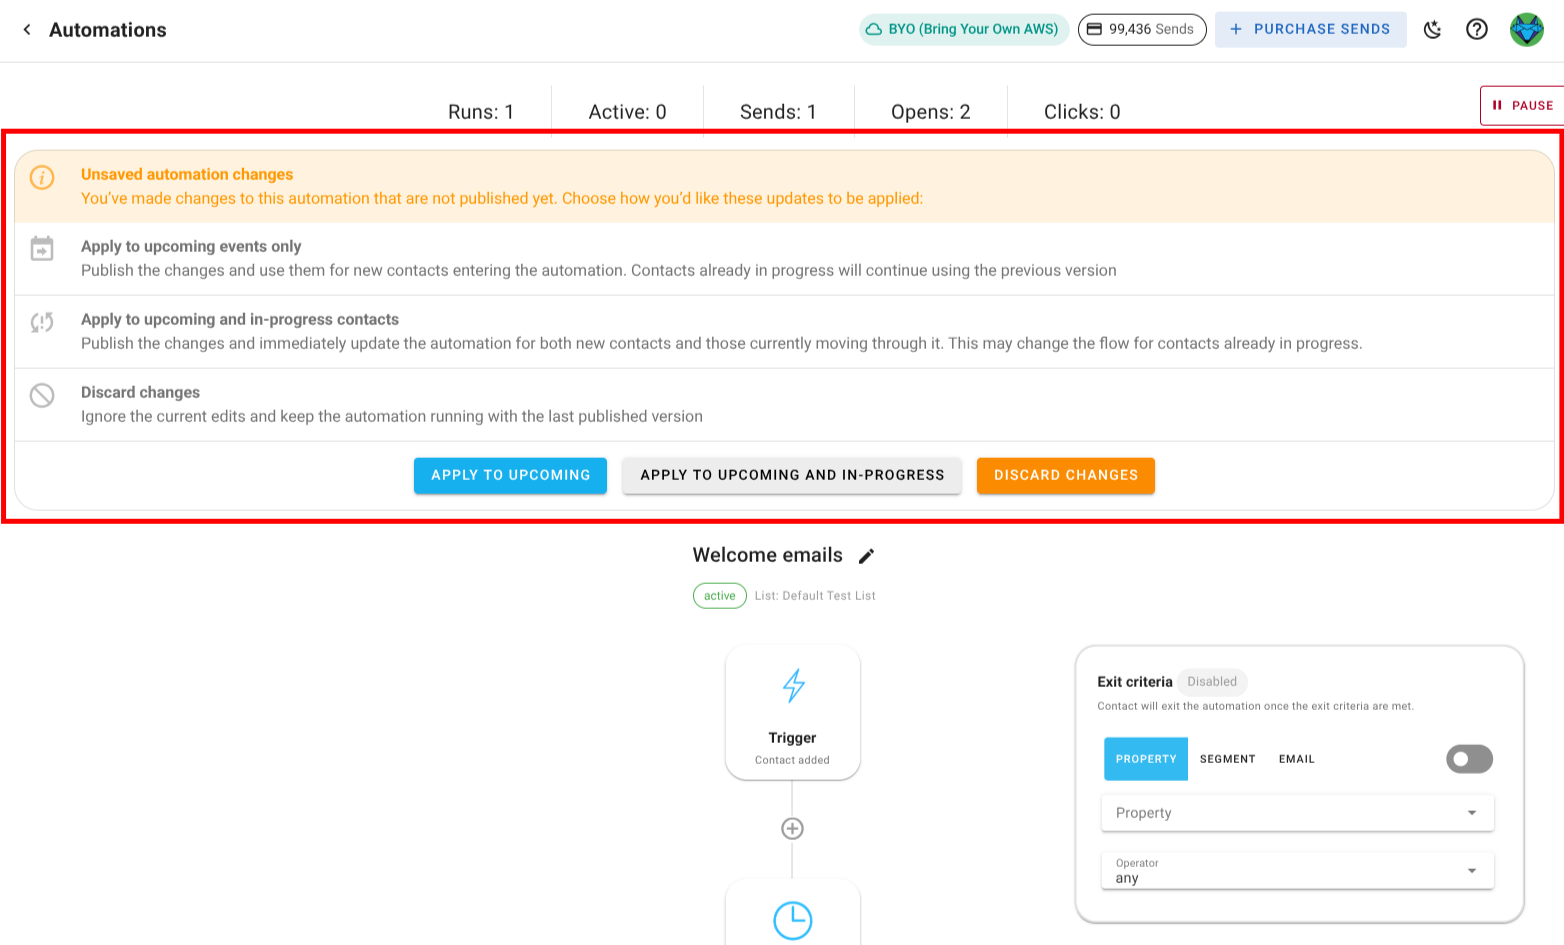Screen dimensions: 1564x945
Task: Click the back arrow beside Automations
Action: tap(27, 30)
